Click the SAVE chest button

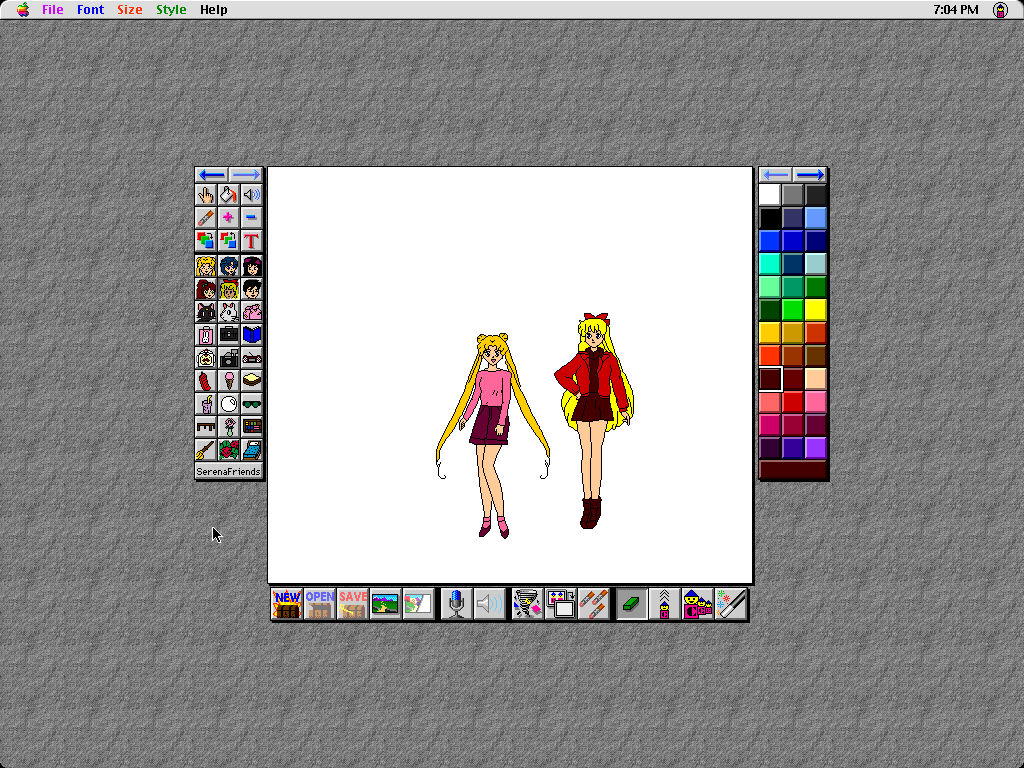(x=353, y=604)
